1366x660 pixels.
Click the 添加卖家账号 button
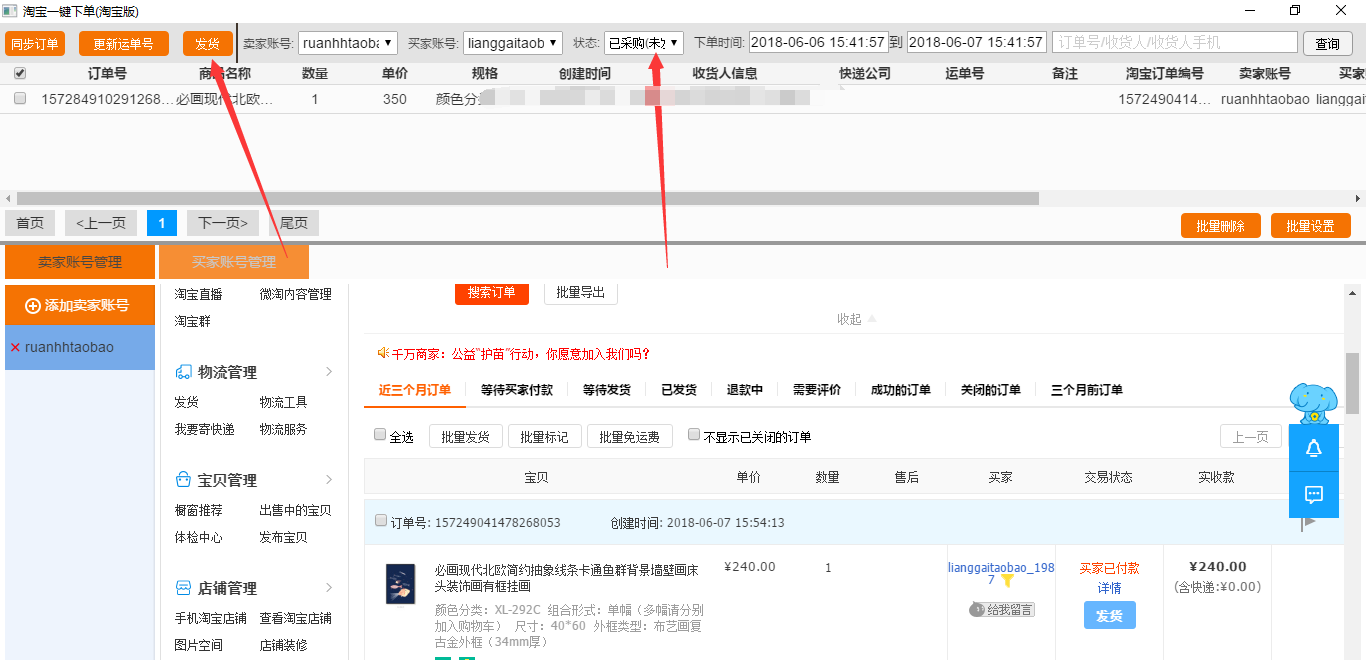[x=80, y=305]
